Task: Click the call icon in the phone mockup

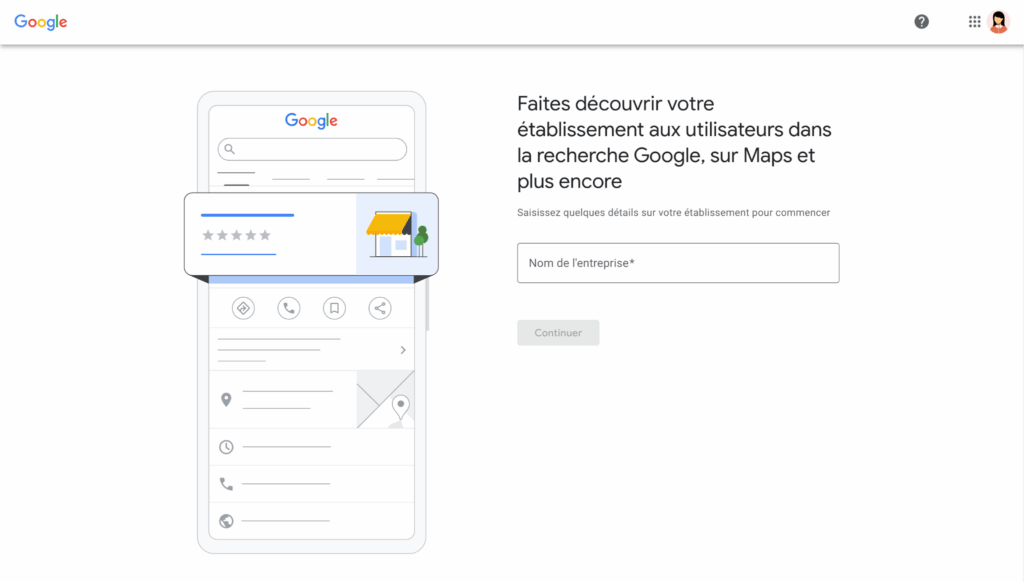Action: [288, 308]
